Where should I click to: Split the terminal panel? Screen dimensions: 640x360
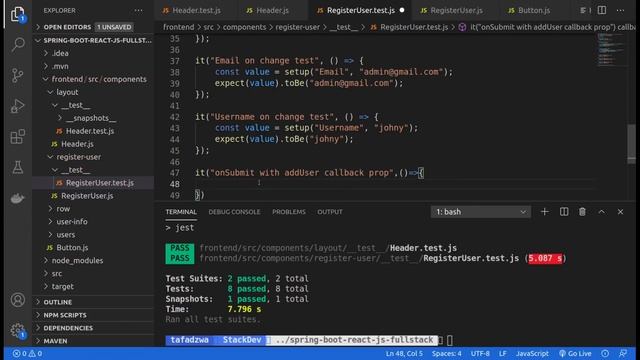coord(564,212)
